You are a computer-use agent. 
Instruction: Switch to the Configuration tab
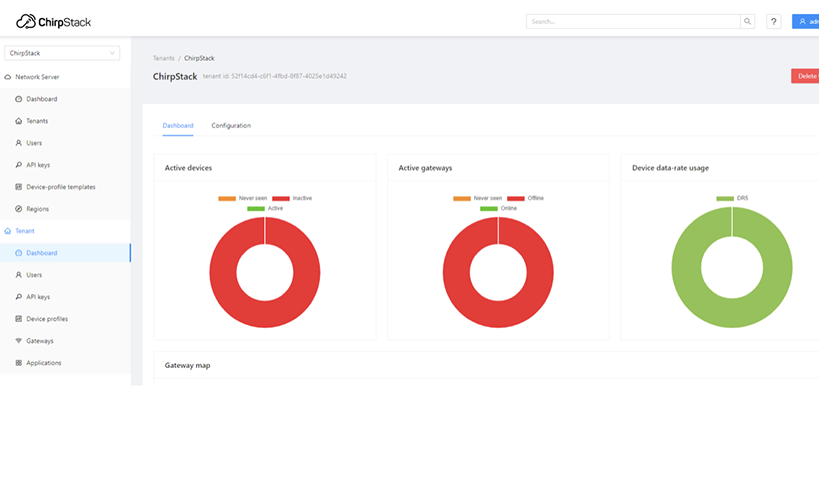pos(231,126)
